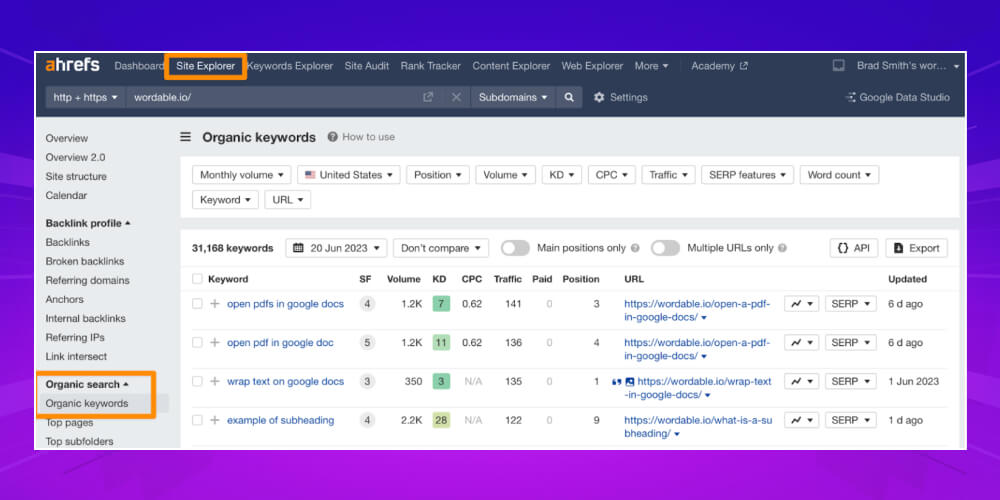This screenshot has height=500, width=1000.
Task: Click API button
Action: [x=854, y=248]
